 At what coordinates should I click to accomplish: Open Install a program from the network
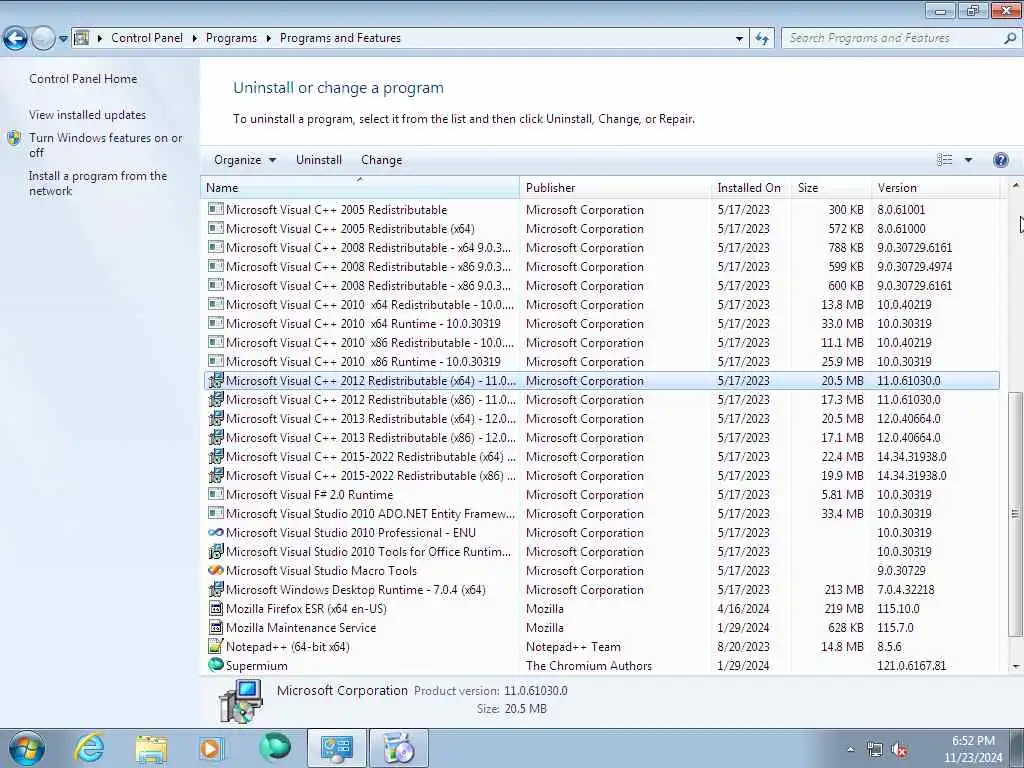pos(98,183)
